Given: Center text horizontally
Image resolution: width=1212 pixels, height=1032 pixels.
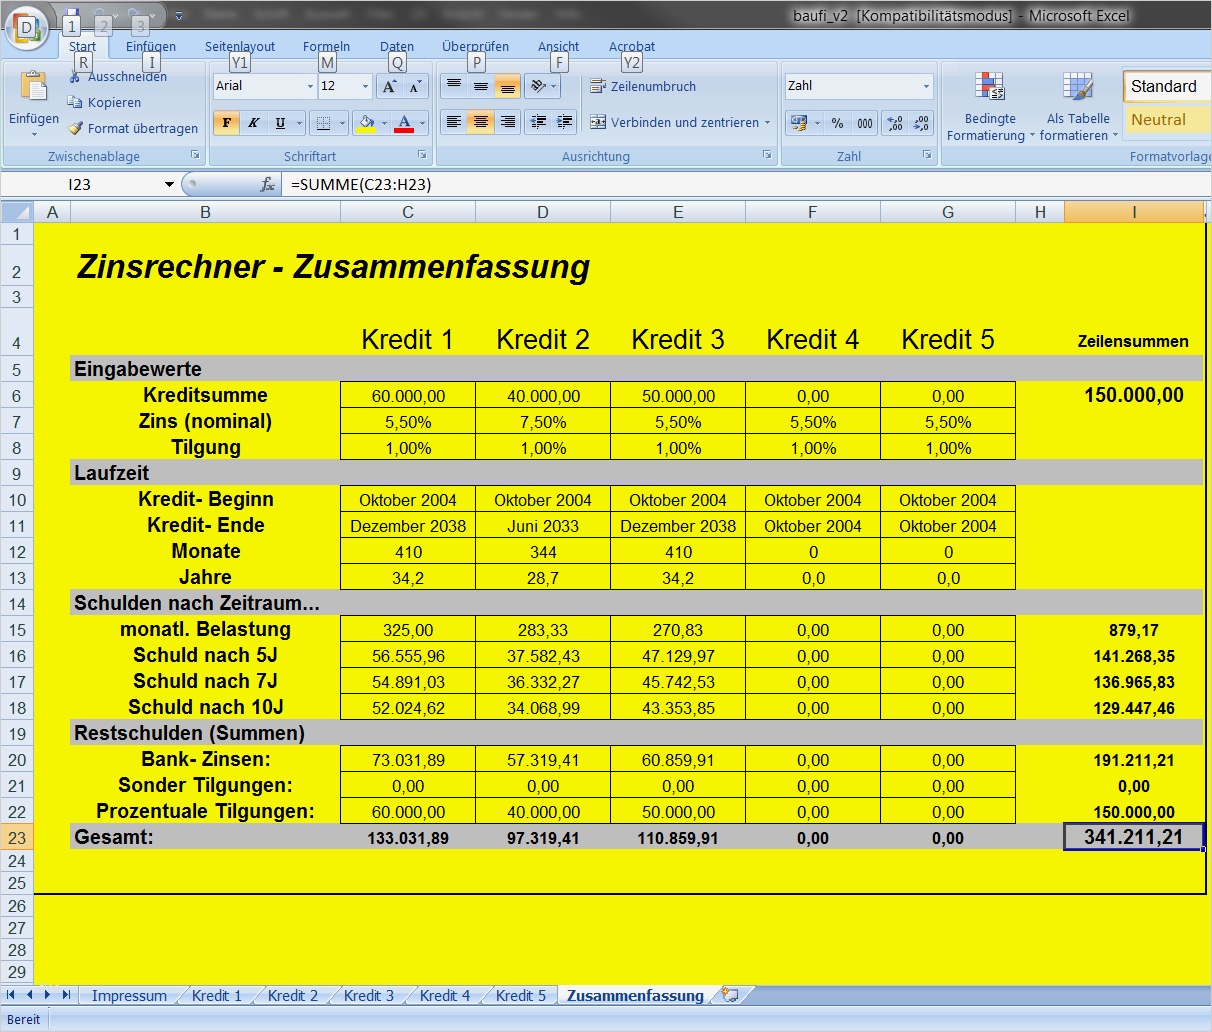Looking at the screenshot, I should (481, 122).
